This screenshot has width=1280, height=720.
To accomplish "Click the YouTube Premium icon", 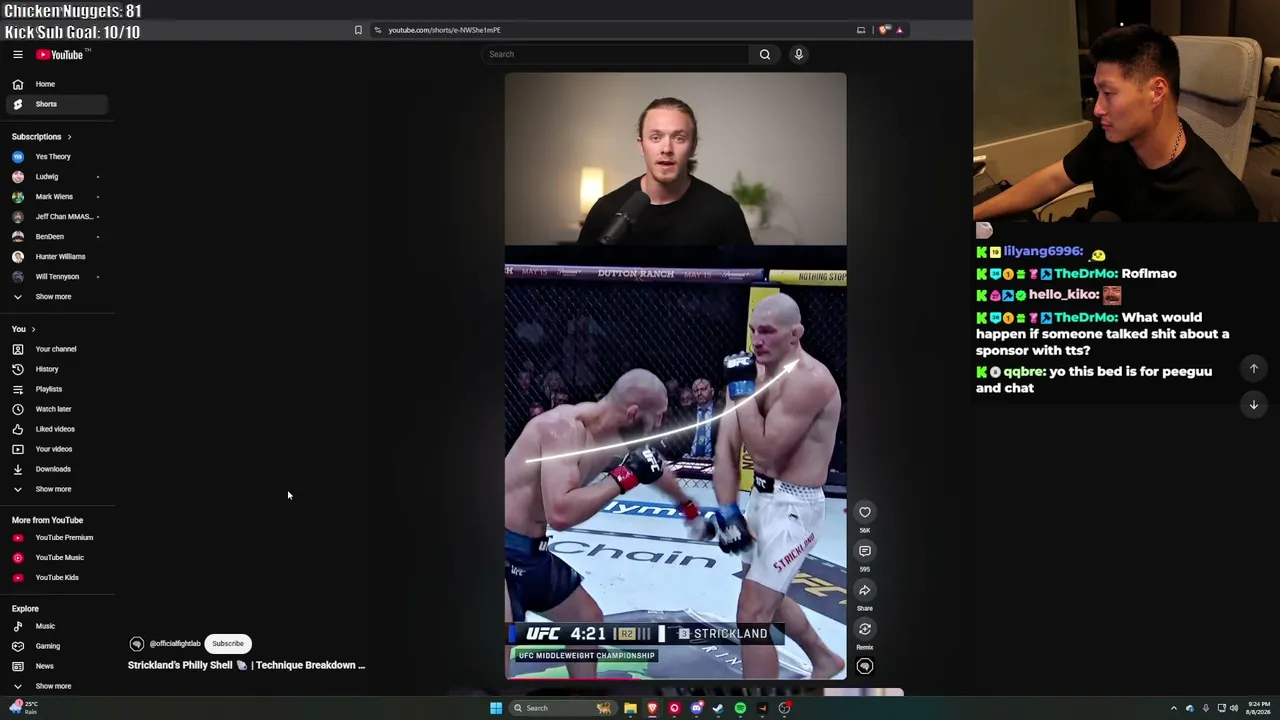I will click(x=18, y=538).
